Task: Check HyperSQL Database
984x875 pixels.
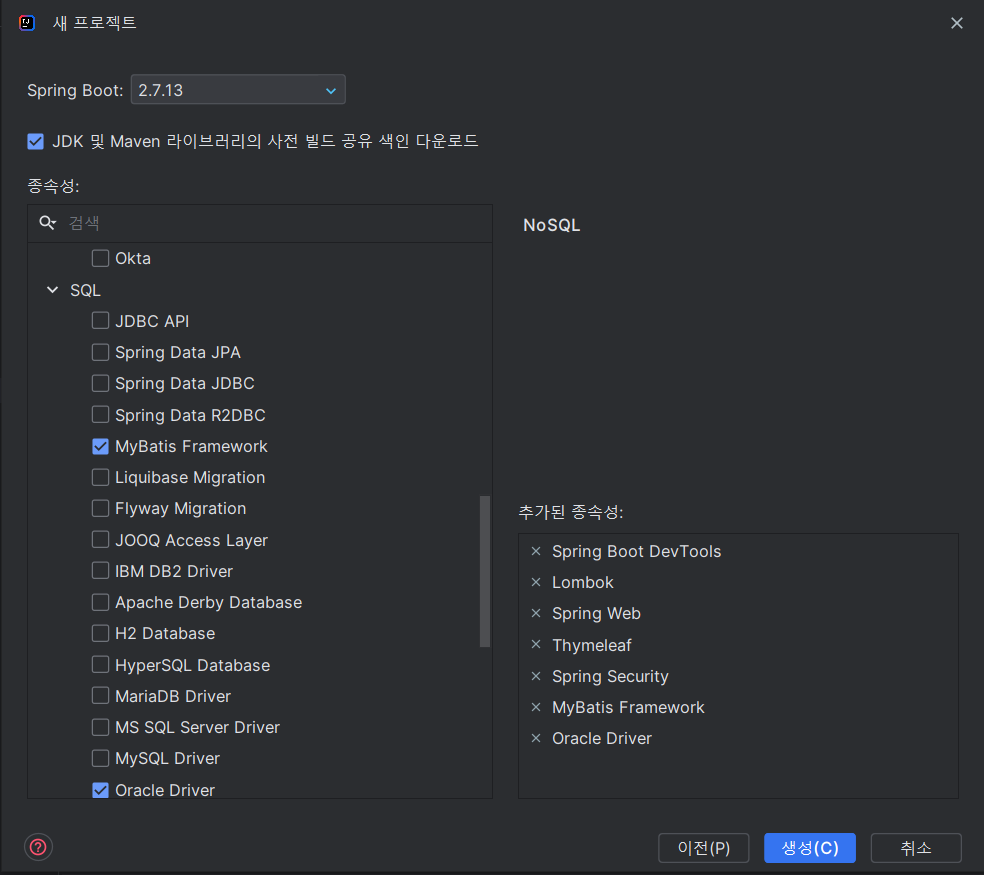Action: point(100,664)
